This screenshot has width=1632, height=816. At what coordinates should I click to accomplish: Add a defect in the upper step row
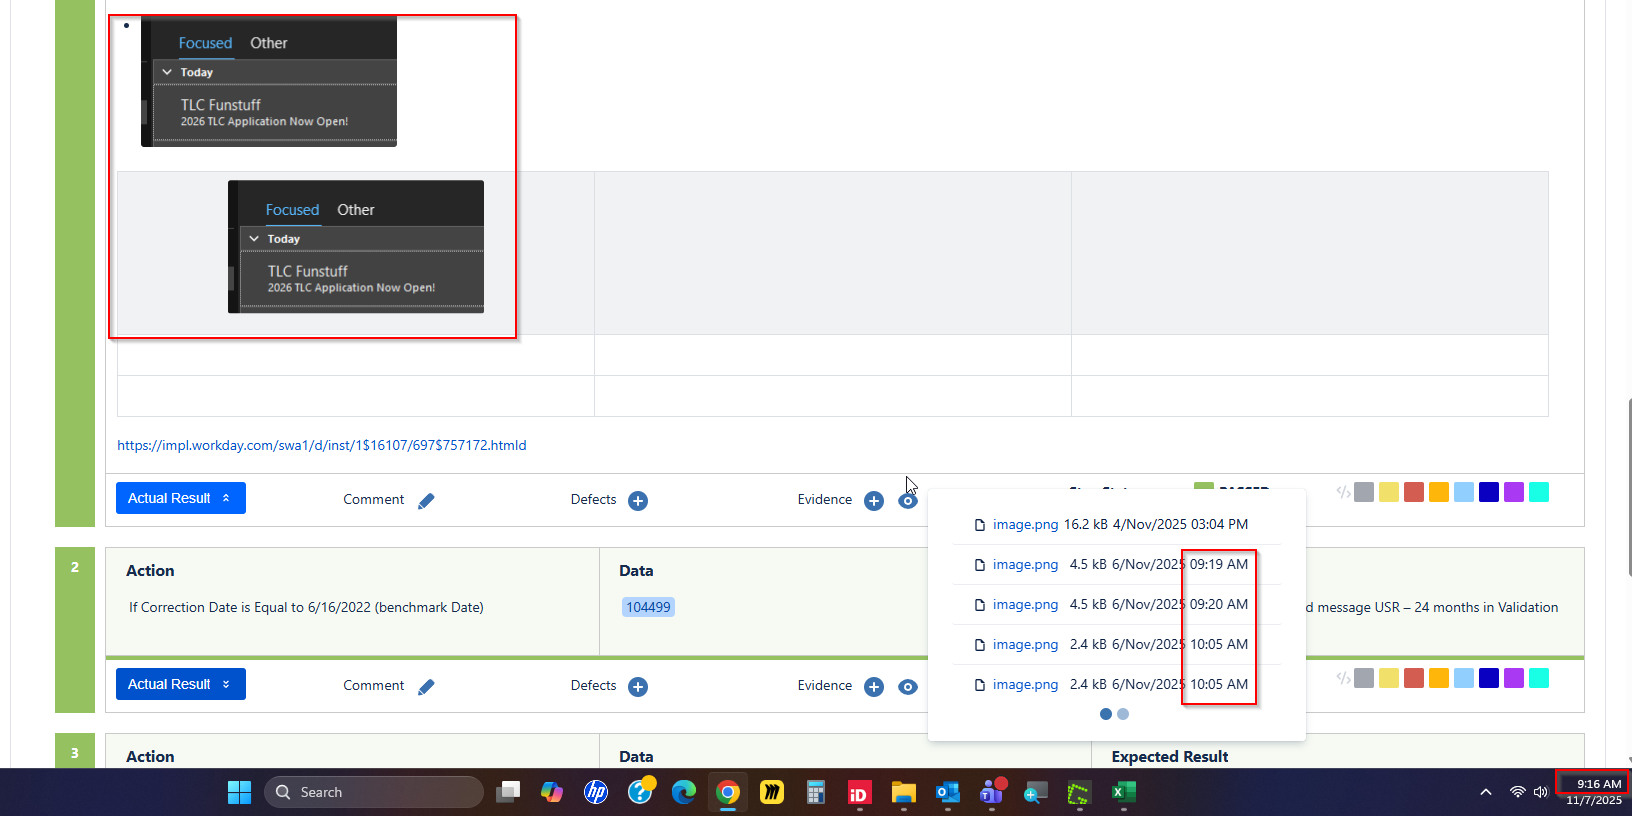[x=637, y=501]
